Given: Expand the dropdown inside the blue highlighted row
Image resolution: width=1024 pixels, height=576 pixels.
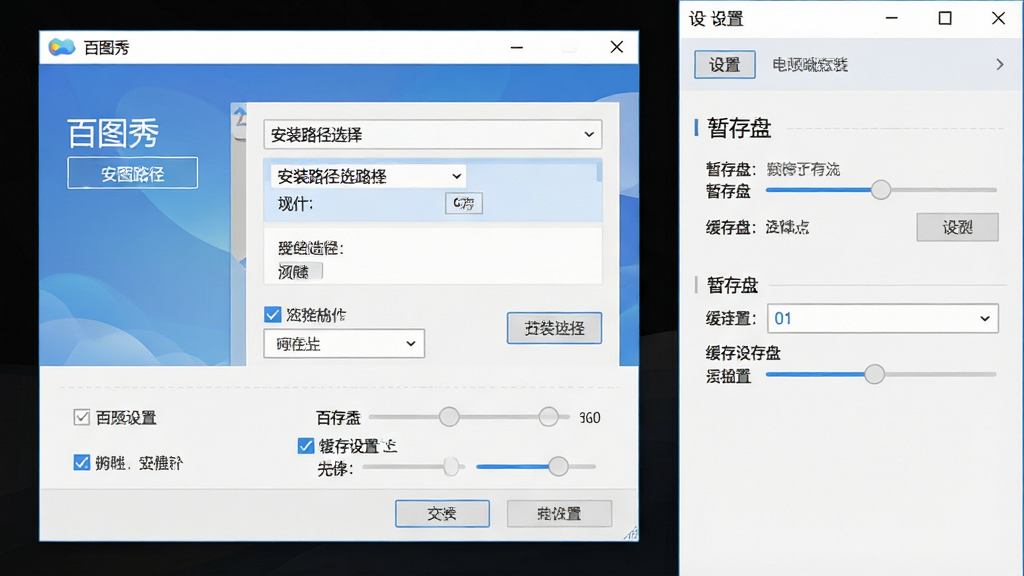Looking at the screenshot, I should [368, 176].
